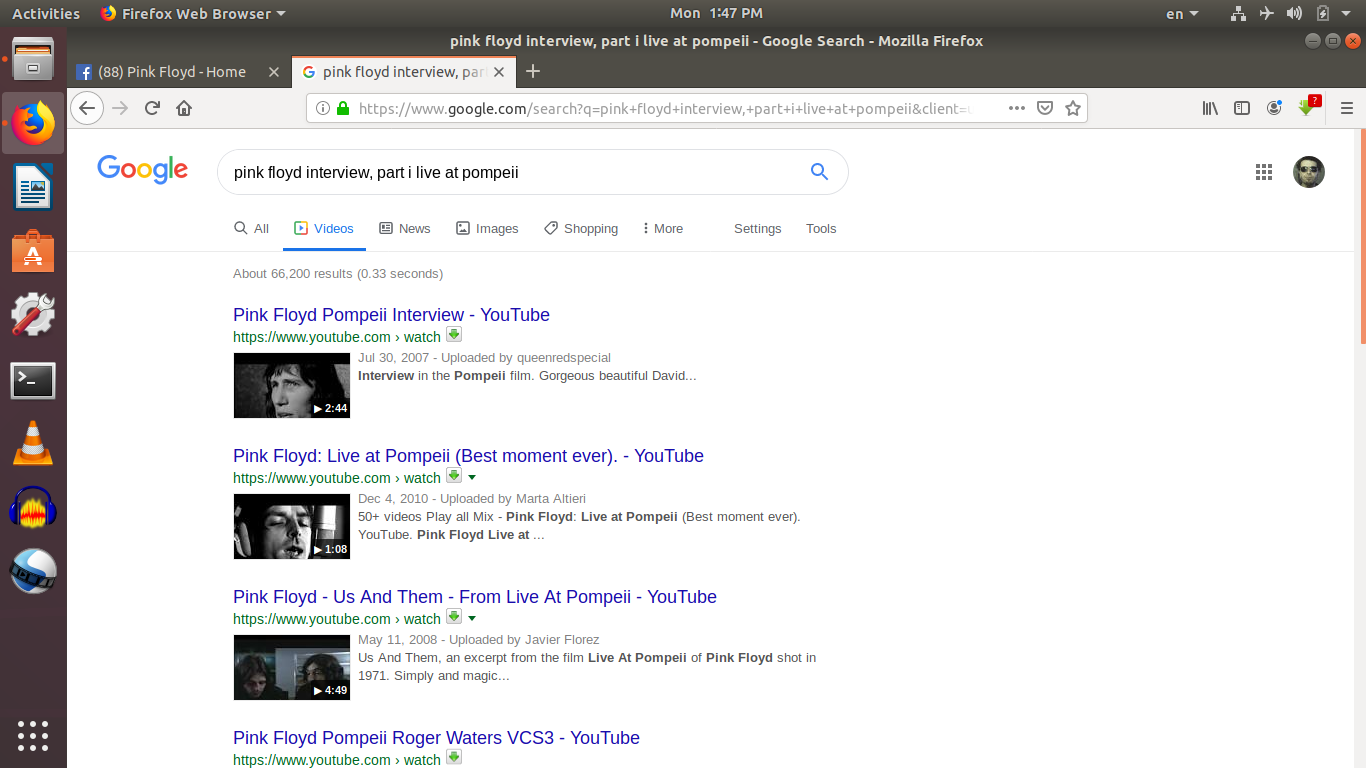Open the Firefox account toolbar icon
Viewport: 1366px width, 768px height.
[x=1274, y=108]
